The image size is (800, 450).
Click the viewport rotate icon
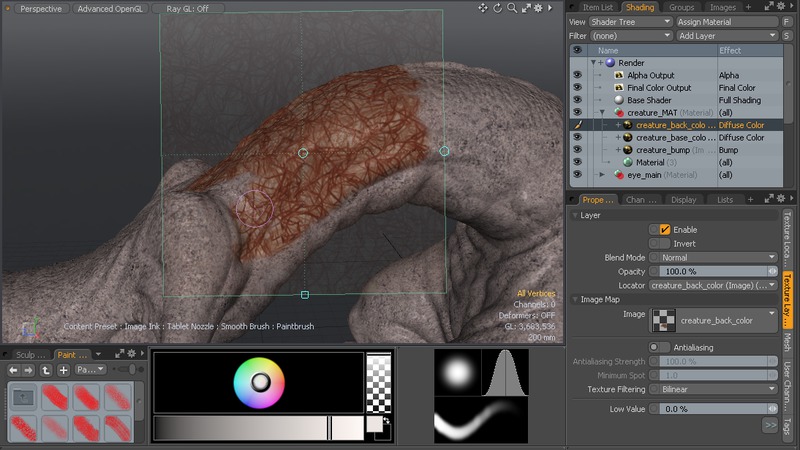pos(498,8)
